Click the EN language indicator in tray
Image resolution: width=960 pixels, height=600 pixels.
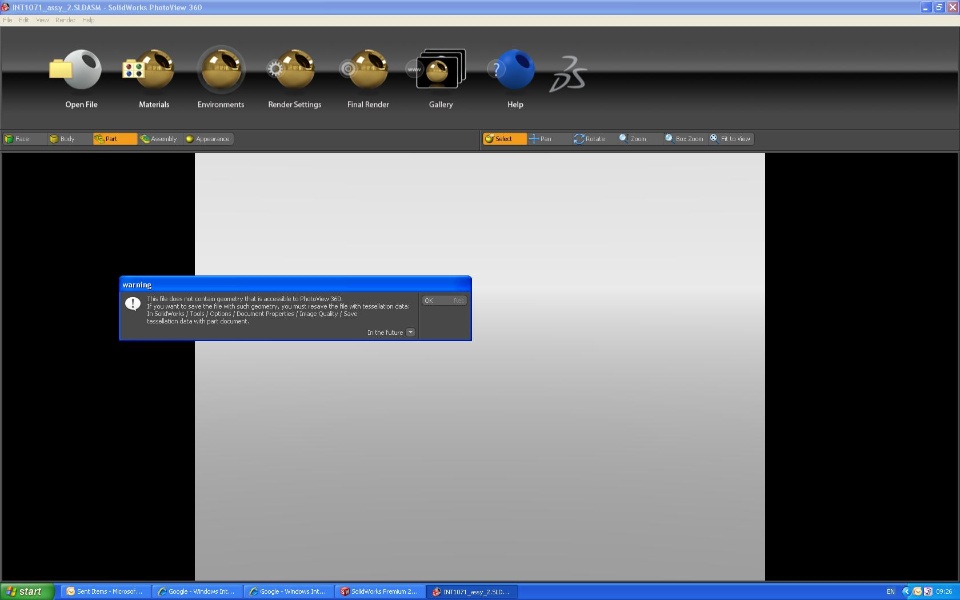tap(890, 591)
